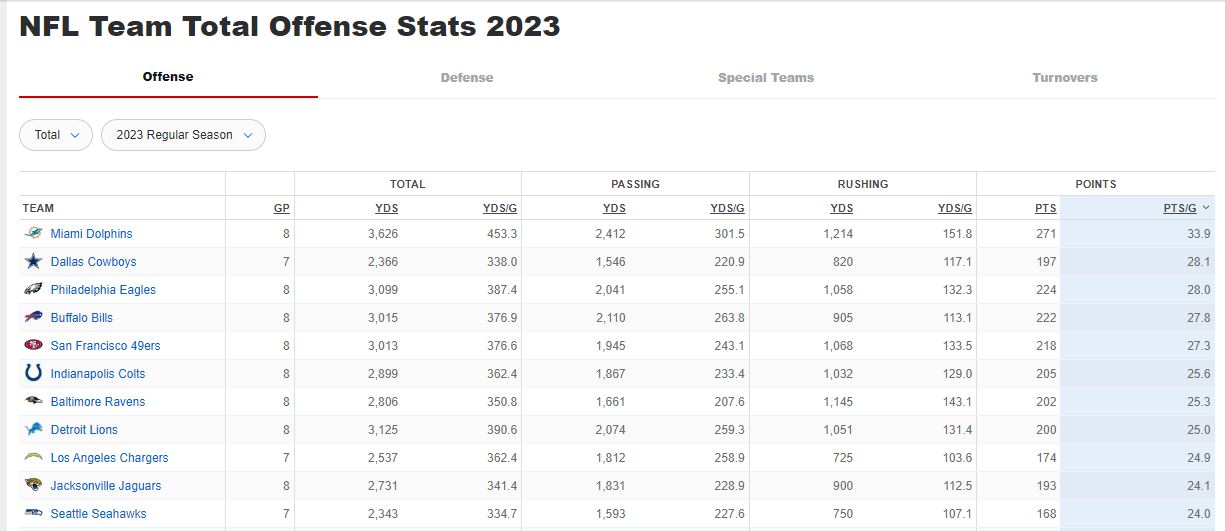Click the Miami Dolphins team logo
The width and height of the screenshot is (1225, 531).
tap(33, 234)
